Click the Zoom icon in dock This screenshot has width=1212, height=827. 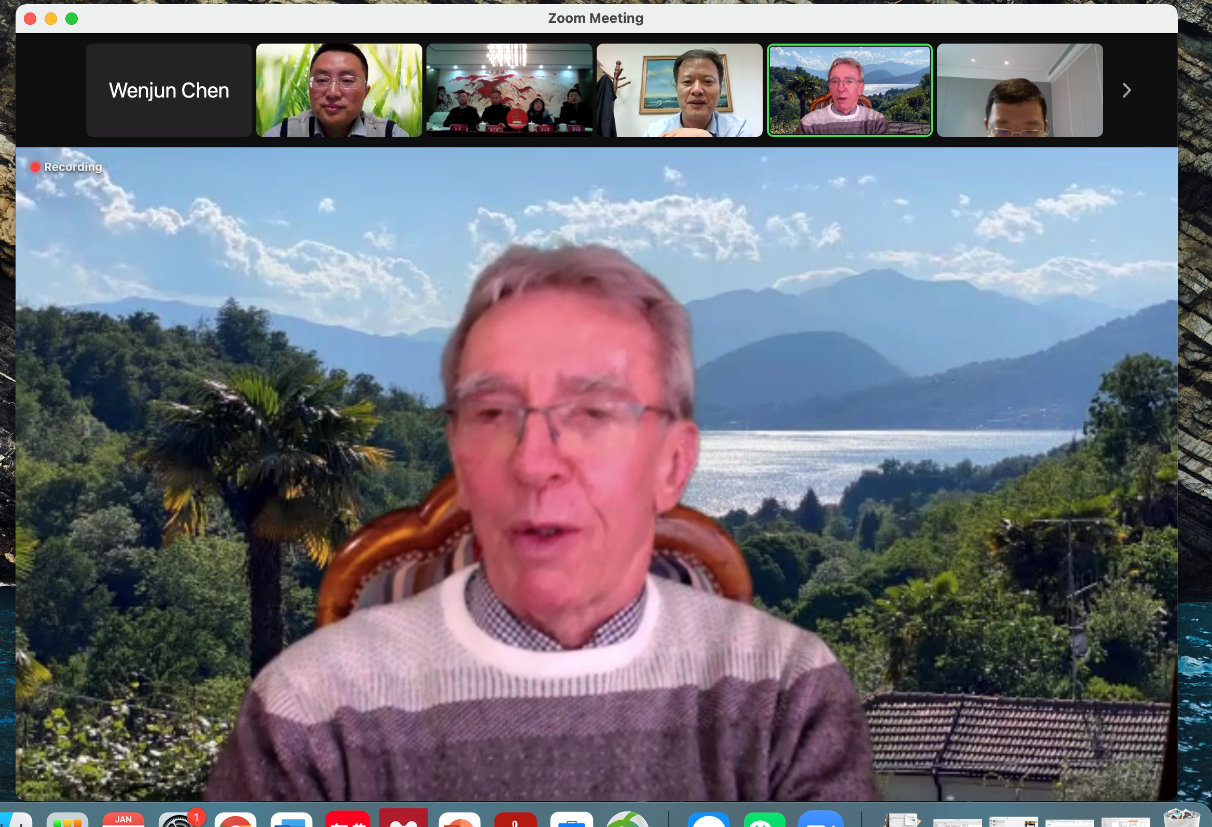coord(820,820)
